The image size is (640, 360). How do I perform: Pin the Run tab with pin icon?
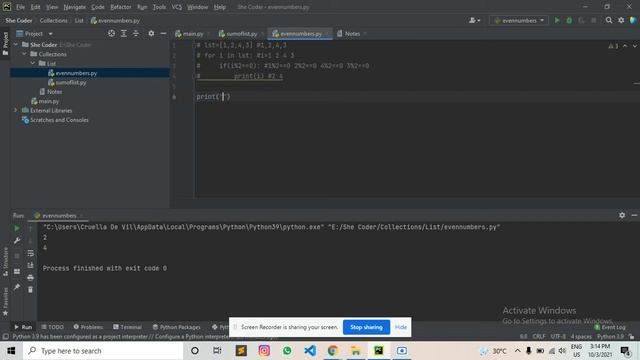click(17, 287)
